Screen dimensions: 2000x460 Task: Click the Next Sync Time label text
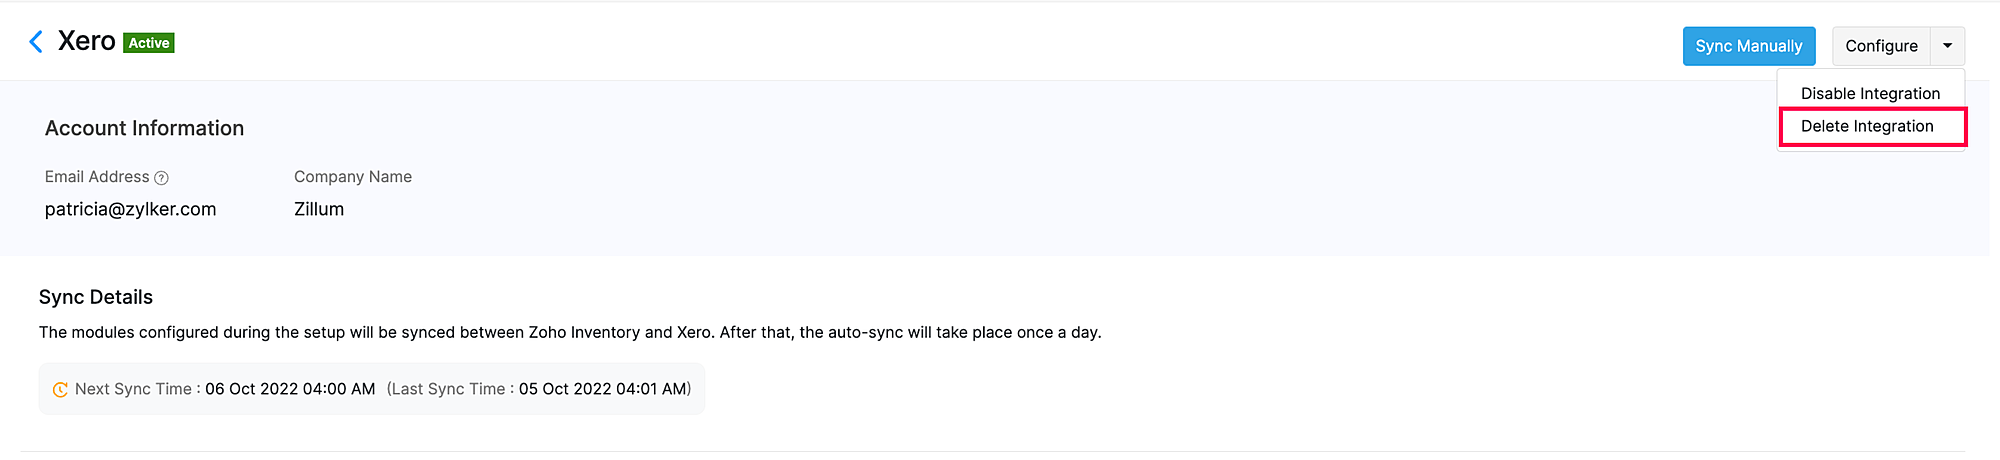tap(133, 389)
